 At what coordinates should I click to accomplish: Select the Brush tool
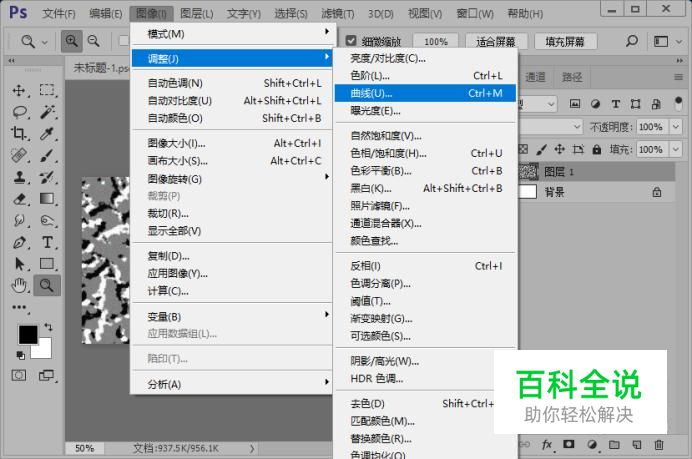[x=47, y=155]
